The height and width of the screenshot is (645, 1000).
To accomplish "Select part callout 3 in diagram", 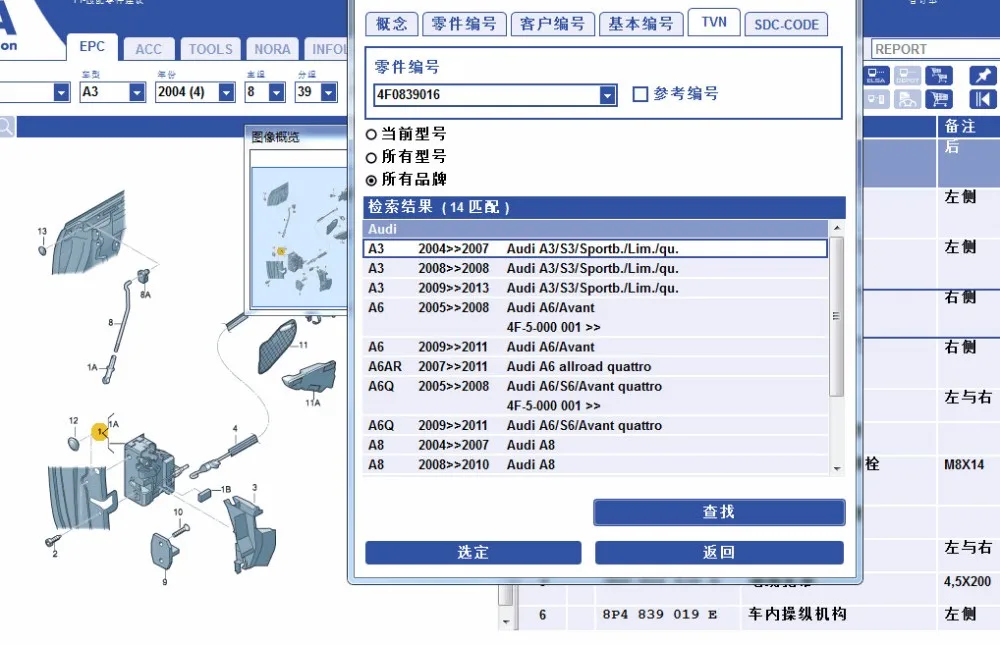I will coord(254,487).
